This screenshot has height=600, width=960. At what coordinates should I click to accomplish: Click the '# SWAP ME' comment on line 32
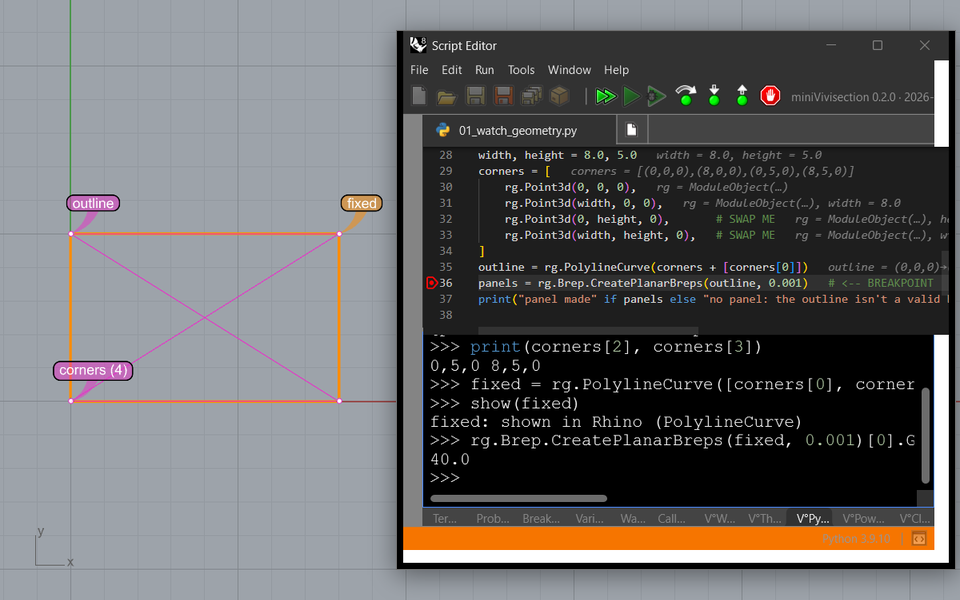745,219
